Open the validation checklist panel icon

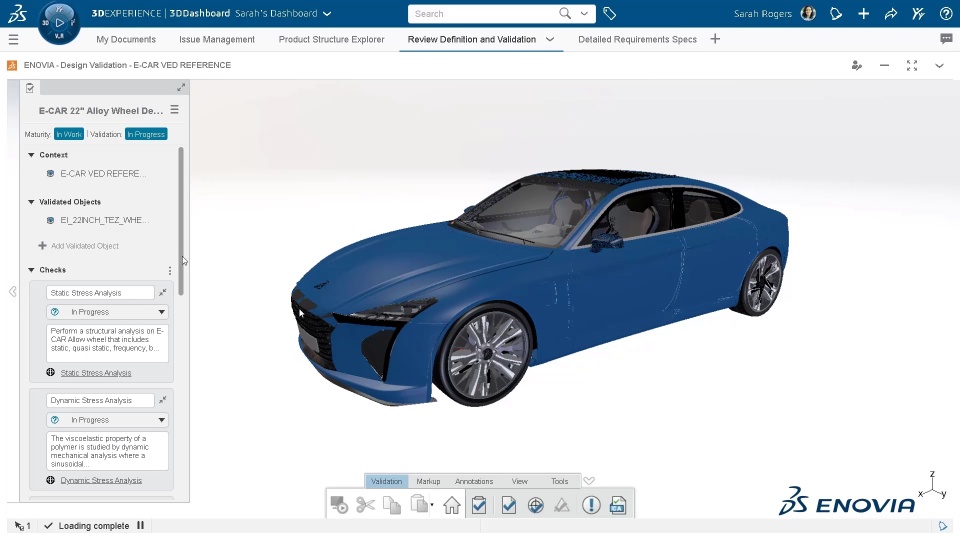pos(30,88)
